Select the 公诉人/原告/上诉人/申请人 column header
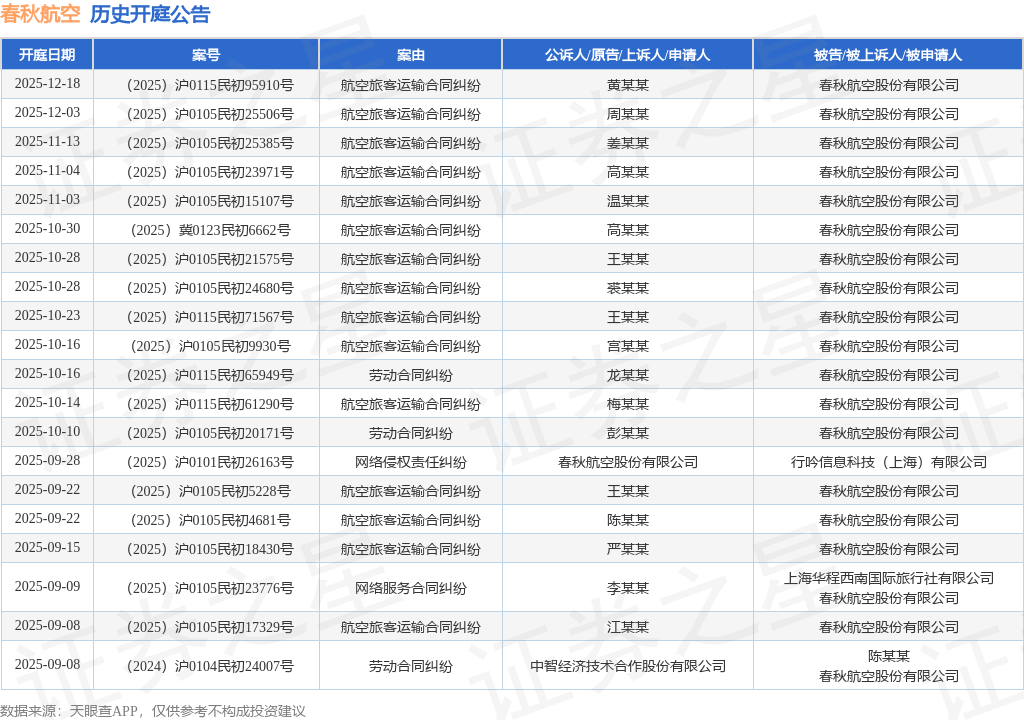Image resolution: width=1024 pixels, height=720 pixels. click(627, 55)
